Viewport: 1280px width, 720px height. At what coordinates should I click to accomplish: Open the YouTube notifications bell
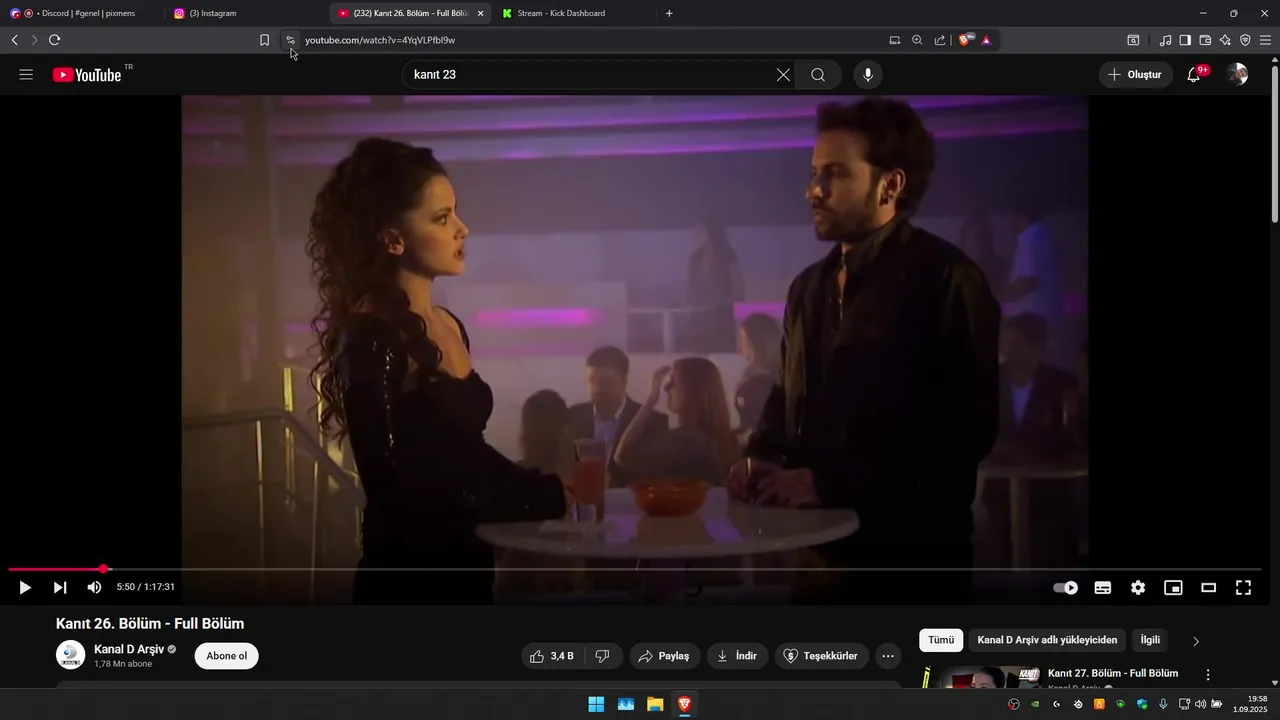point(1194,75)
